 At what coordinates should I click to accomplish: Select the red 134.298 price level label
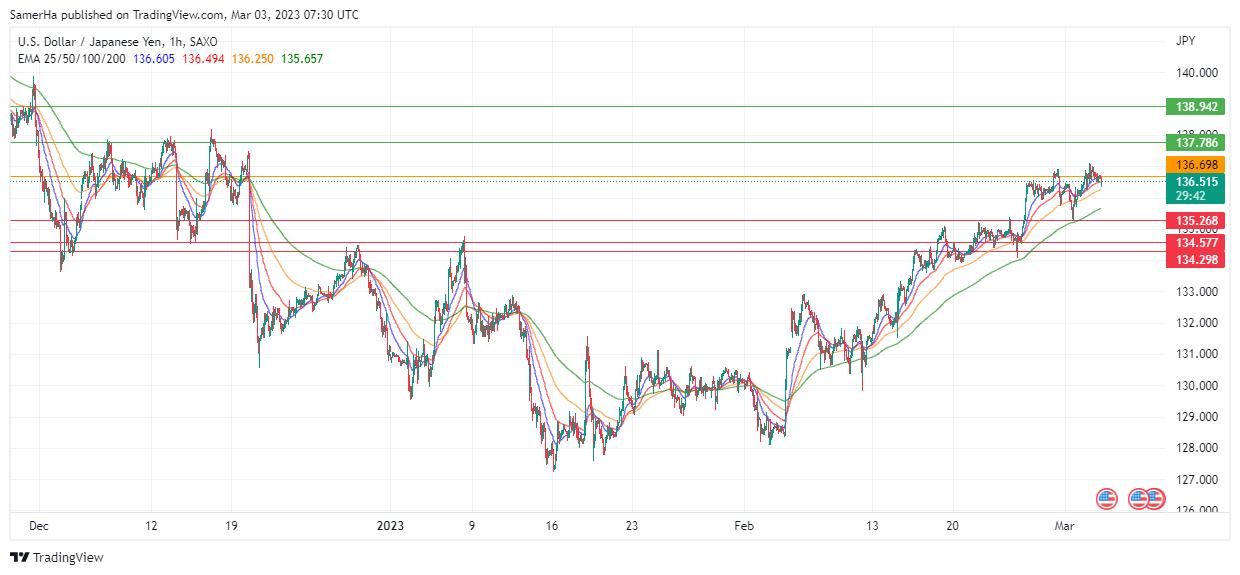pyautogui.click(x=1196, y=260)
